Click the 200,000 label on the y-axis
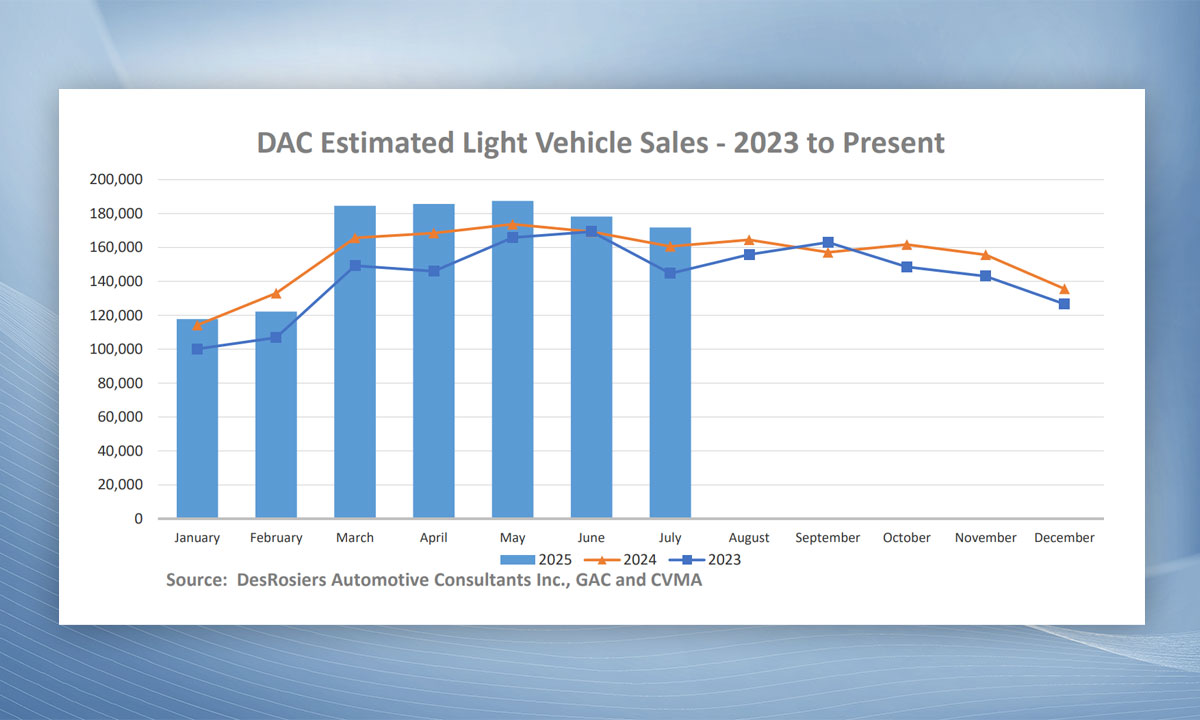This screenshot has height=720, width=1200. point(117,180)
